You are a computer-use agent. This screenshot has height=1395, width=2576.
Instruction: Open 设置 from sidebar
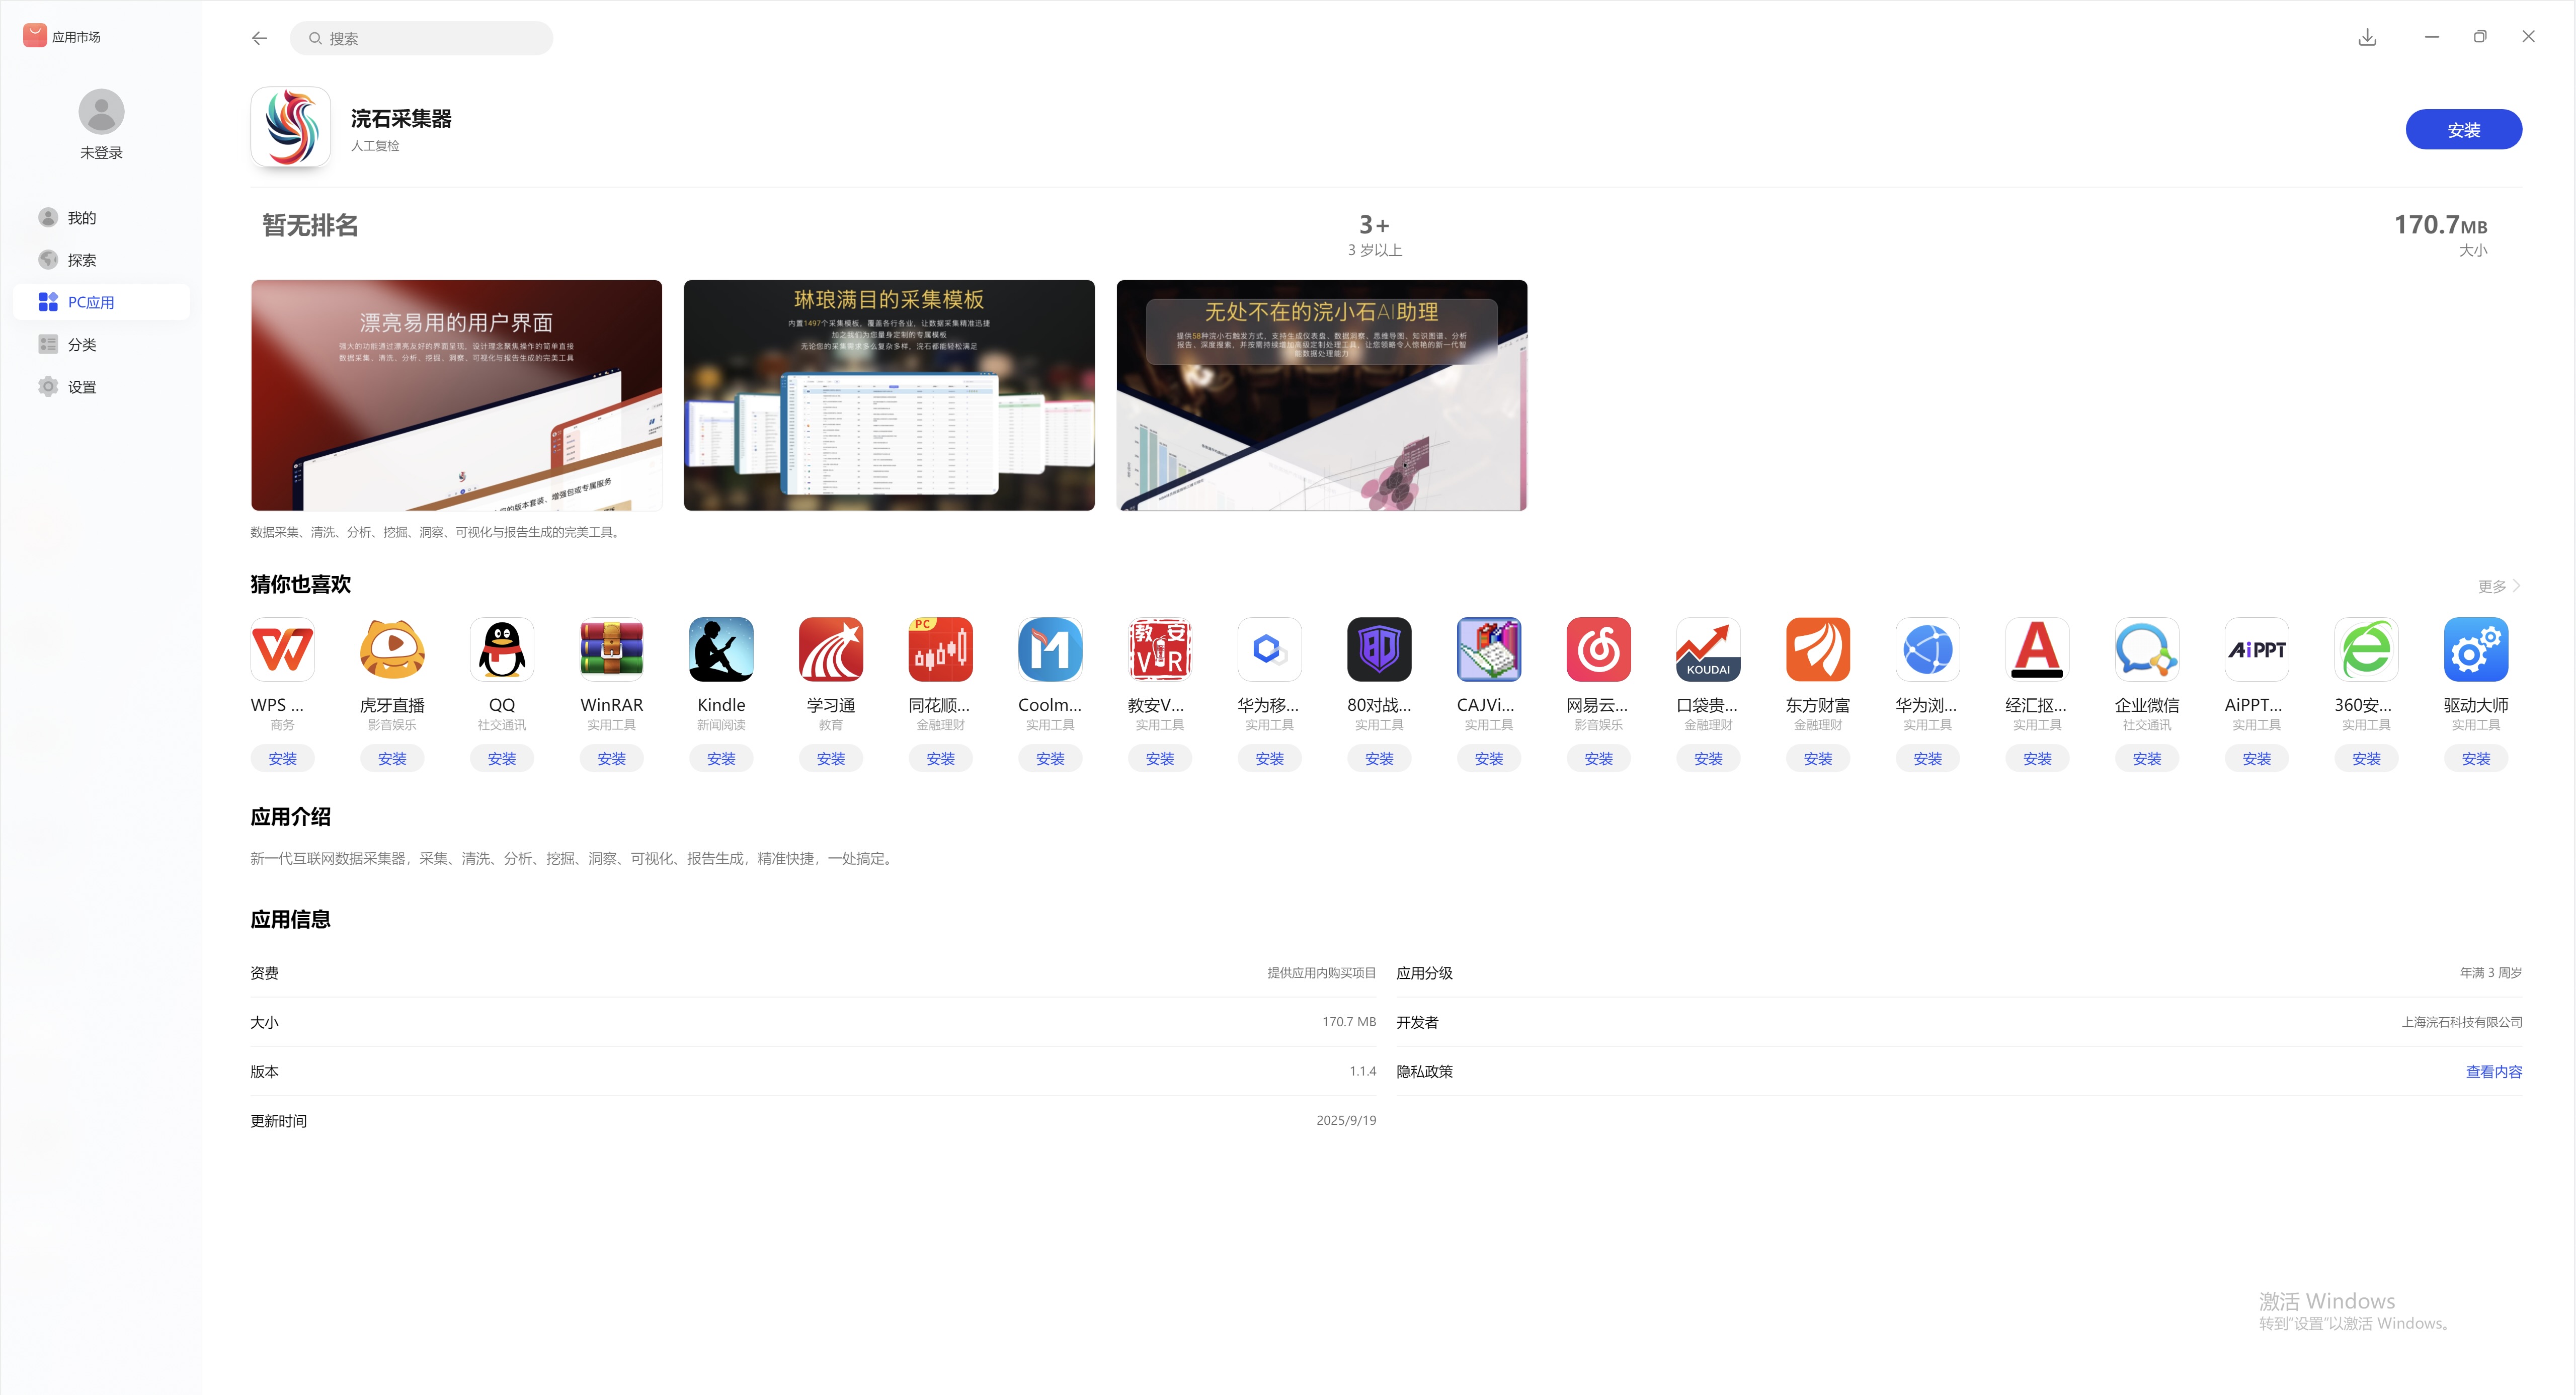(x=81, y=387)
